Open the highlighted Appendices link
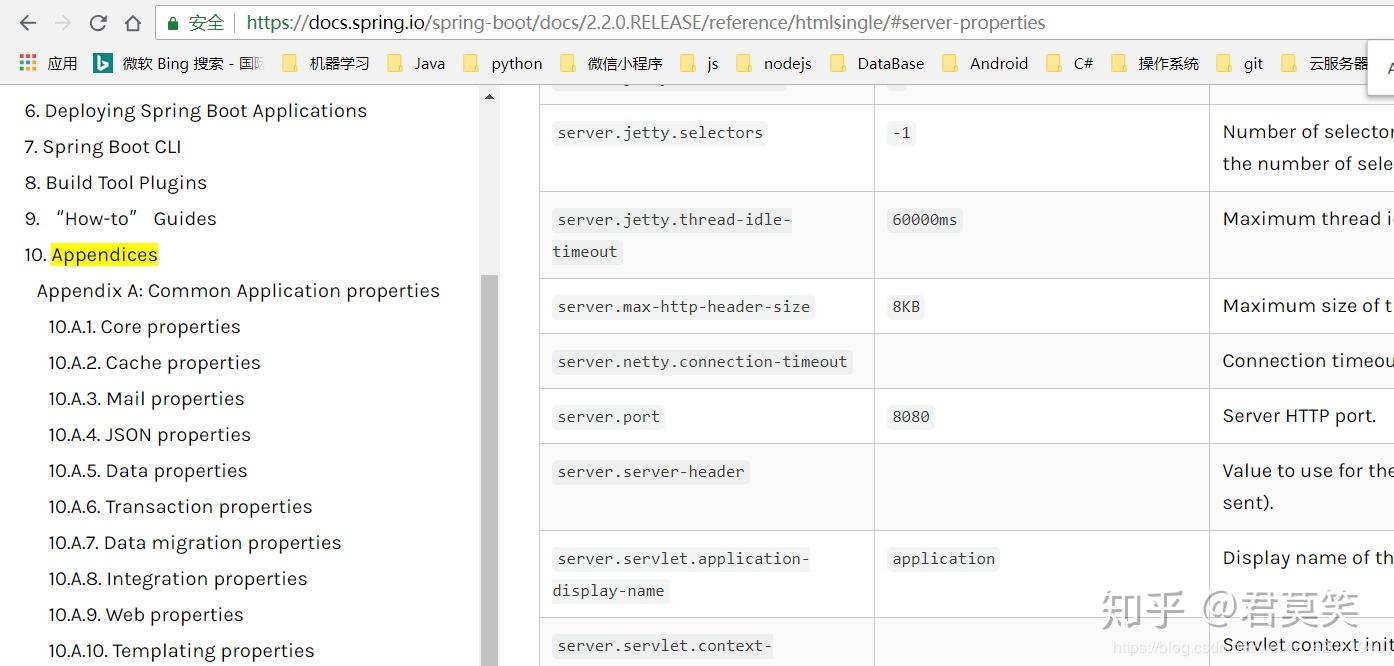 tap(104, 254)
